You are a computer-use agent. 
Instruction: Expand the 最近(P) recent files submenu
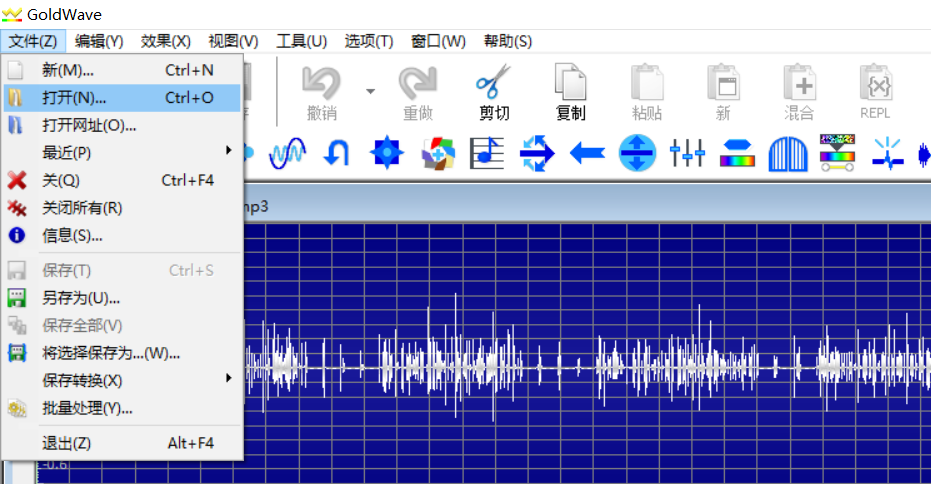click(122, 153)
